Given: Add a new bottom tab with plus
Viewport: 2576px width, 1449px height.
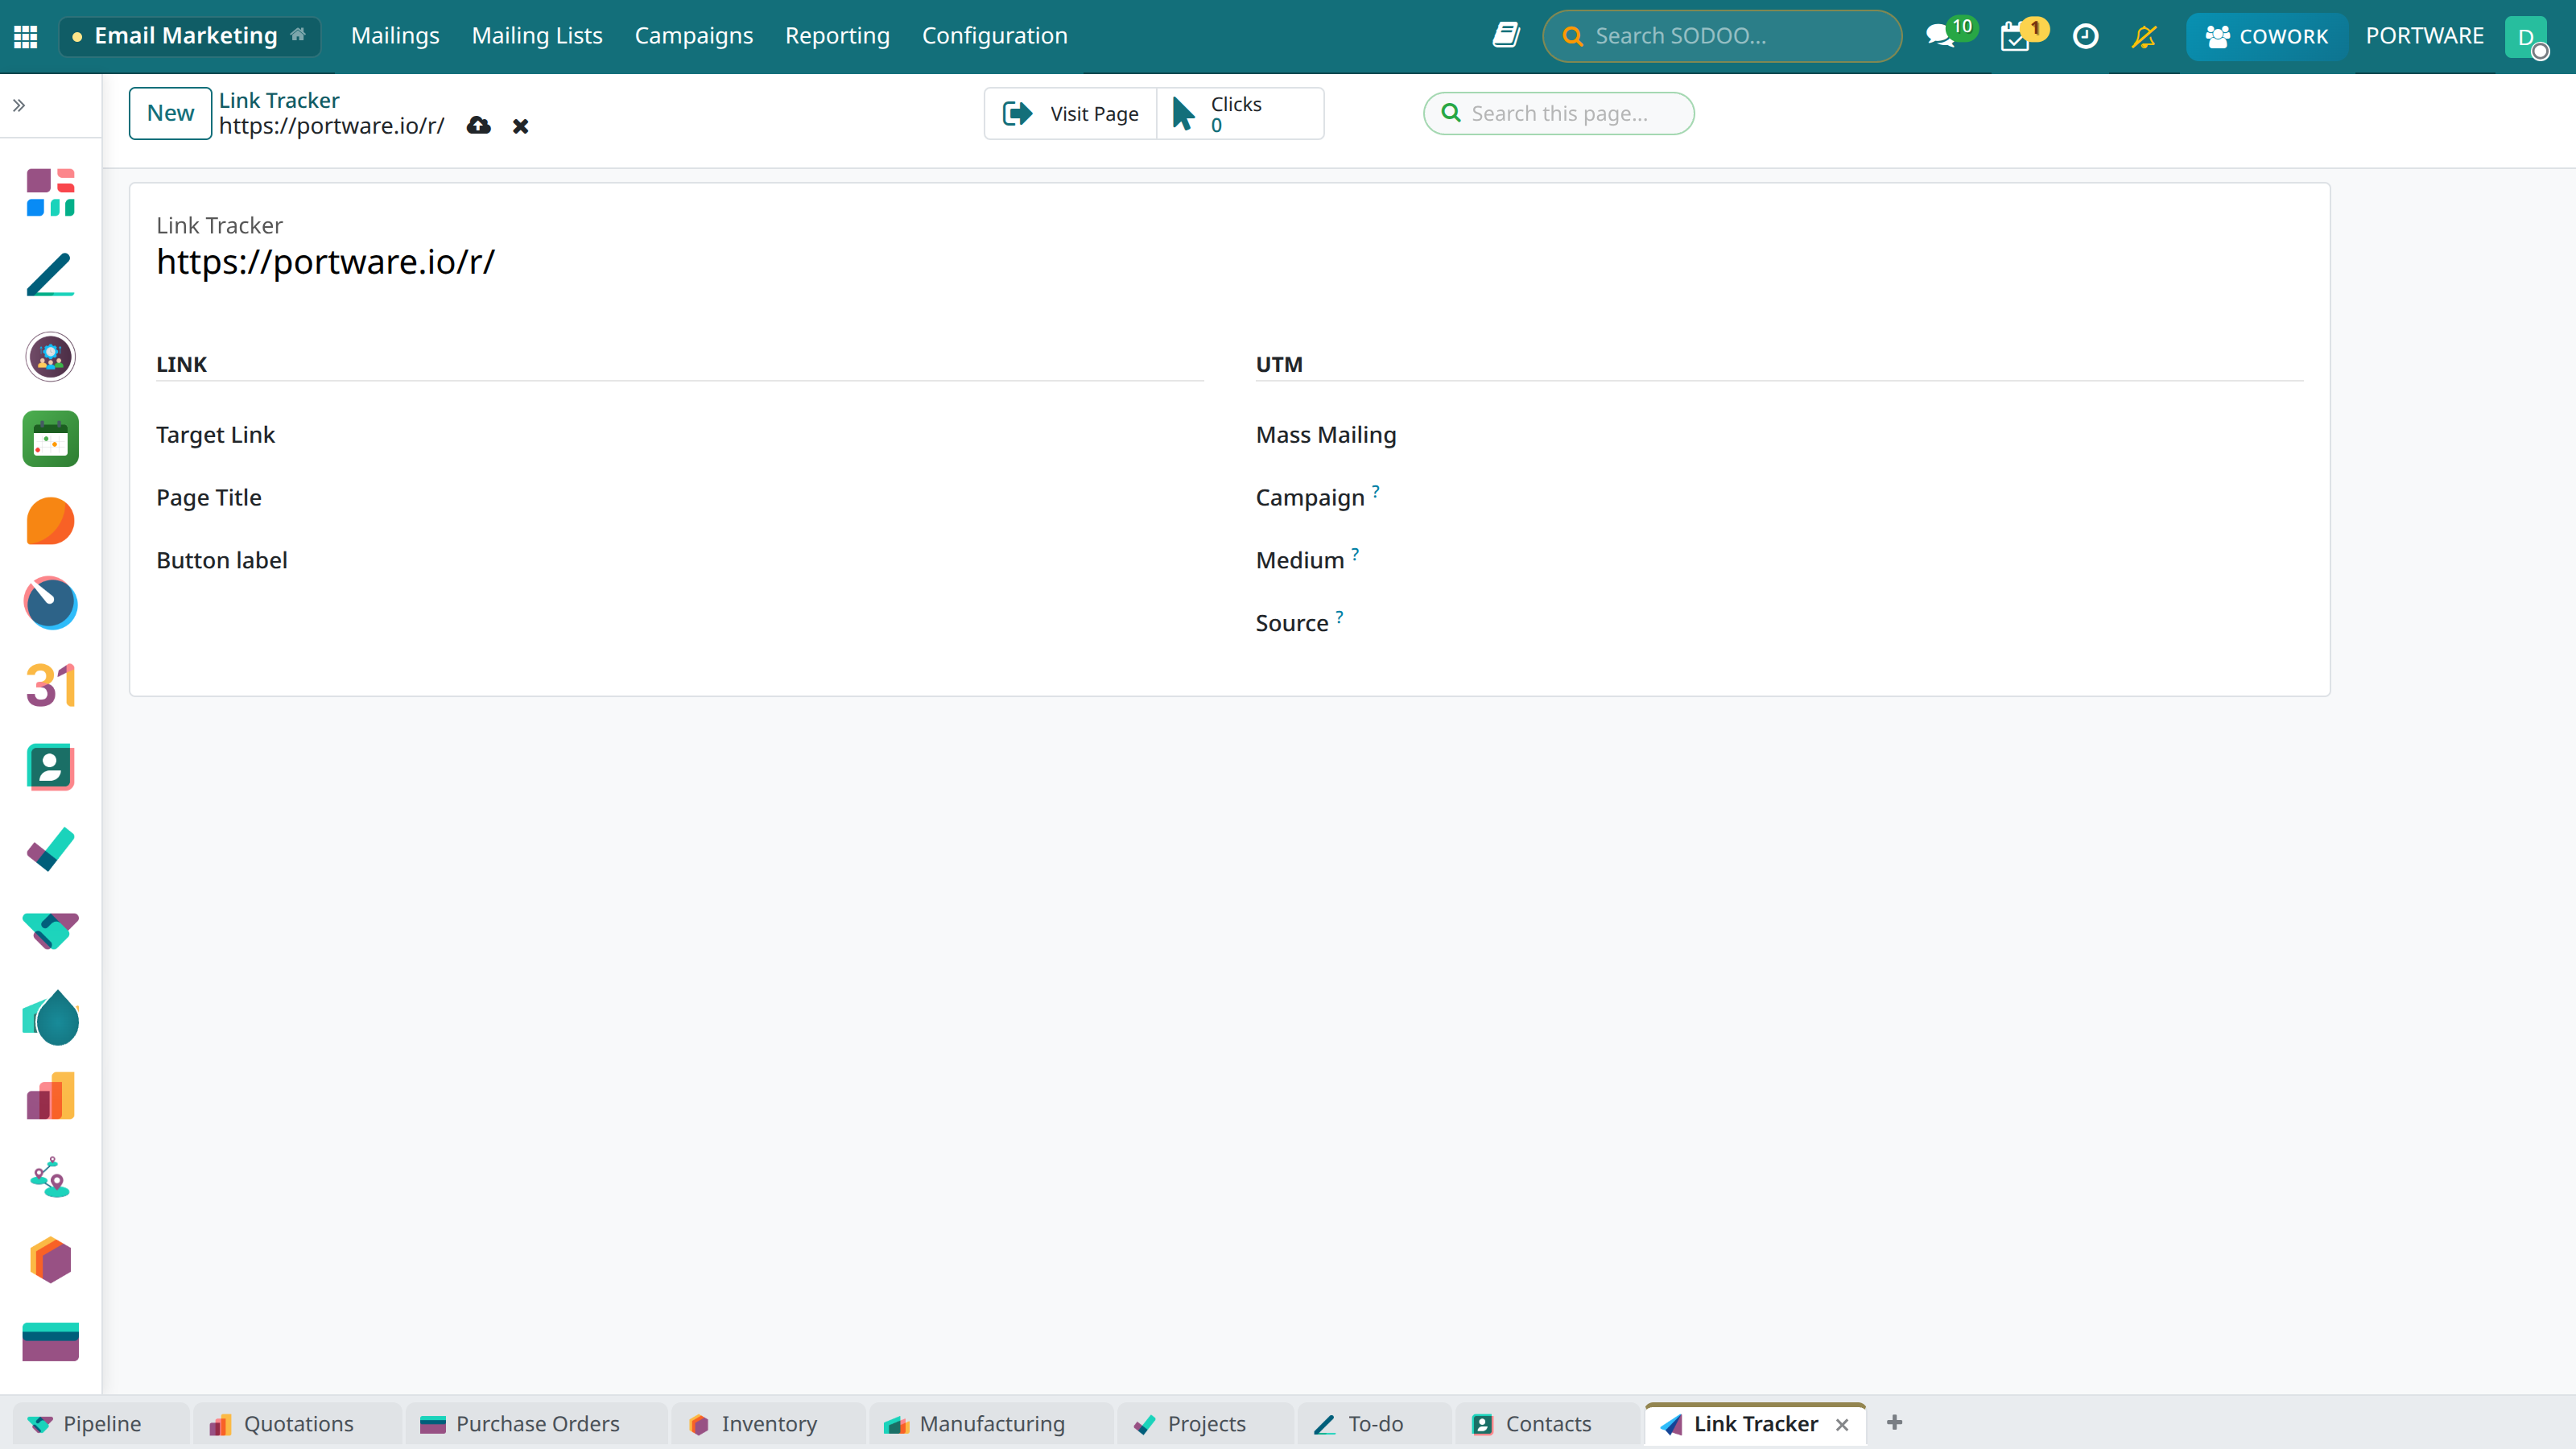Looking at the screenshot, I should 1894,1422.
